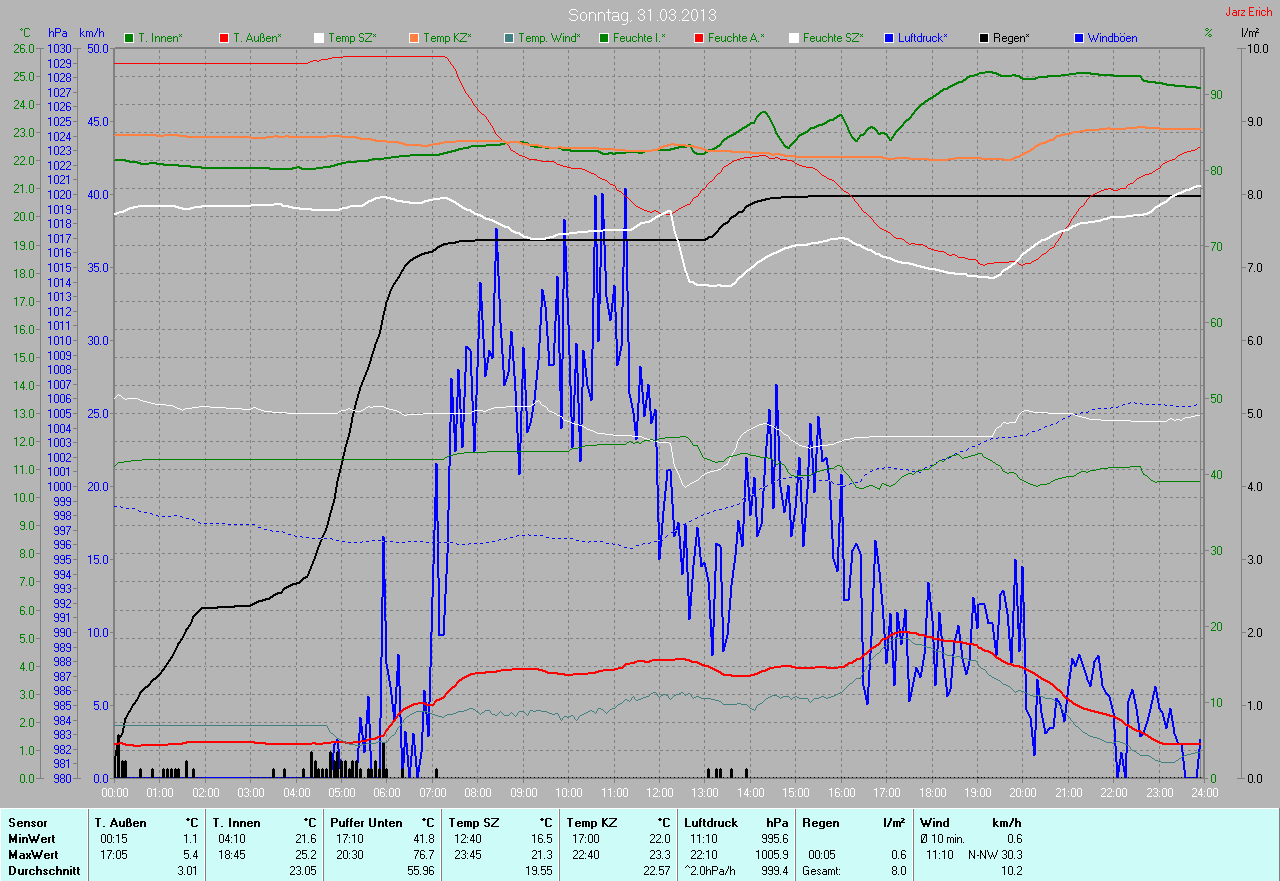Click the hPa axis unit label
This screenshot has height=881, width=1280.
59,33
